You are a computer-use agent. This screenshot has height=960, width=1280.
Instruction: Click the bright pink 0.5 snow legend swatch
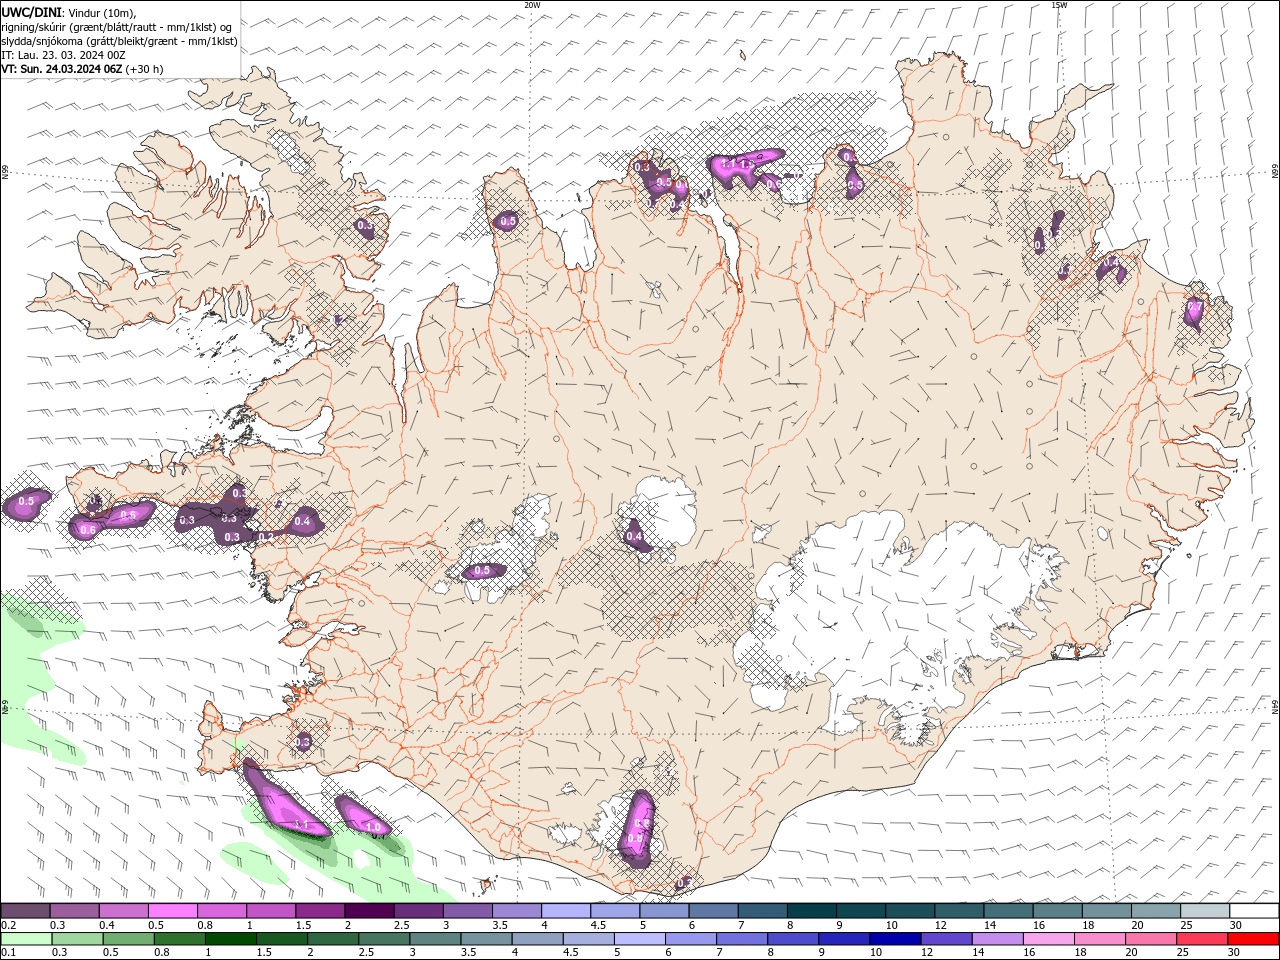click(172, 911)
